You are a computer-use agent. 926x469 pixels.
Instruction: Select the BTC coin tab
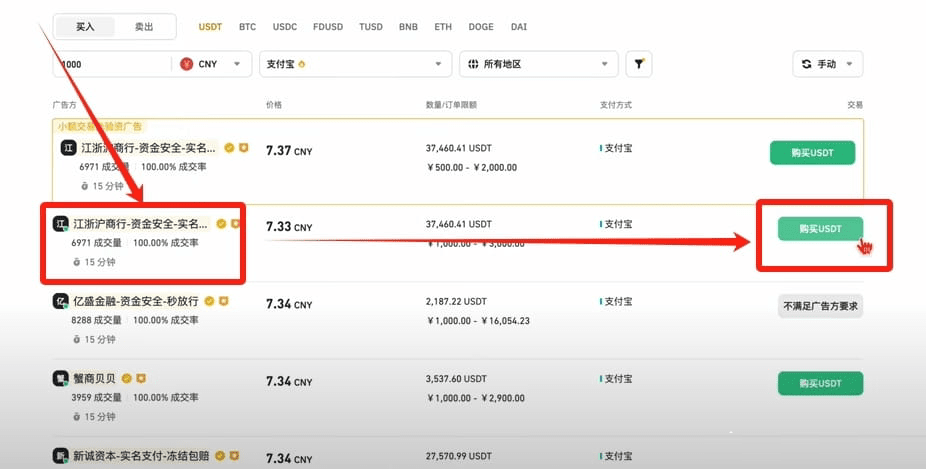point(247,27)
